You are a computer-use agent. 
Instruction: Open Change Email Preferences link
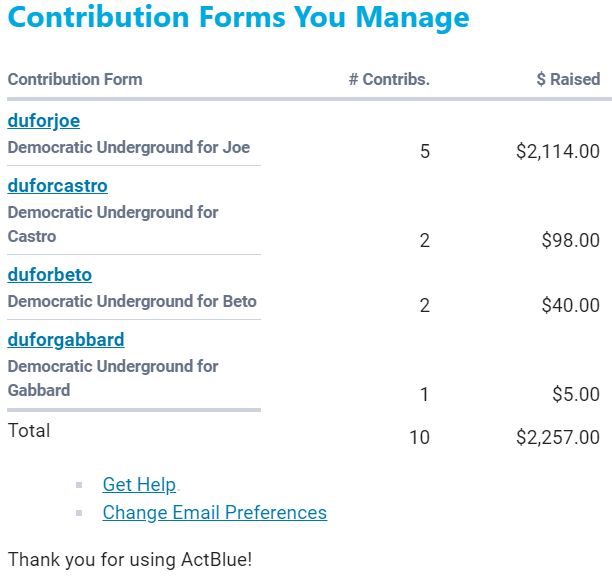(x=214, y=513)
